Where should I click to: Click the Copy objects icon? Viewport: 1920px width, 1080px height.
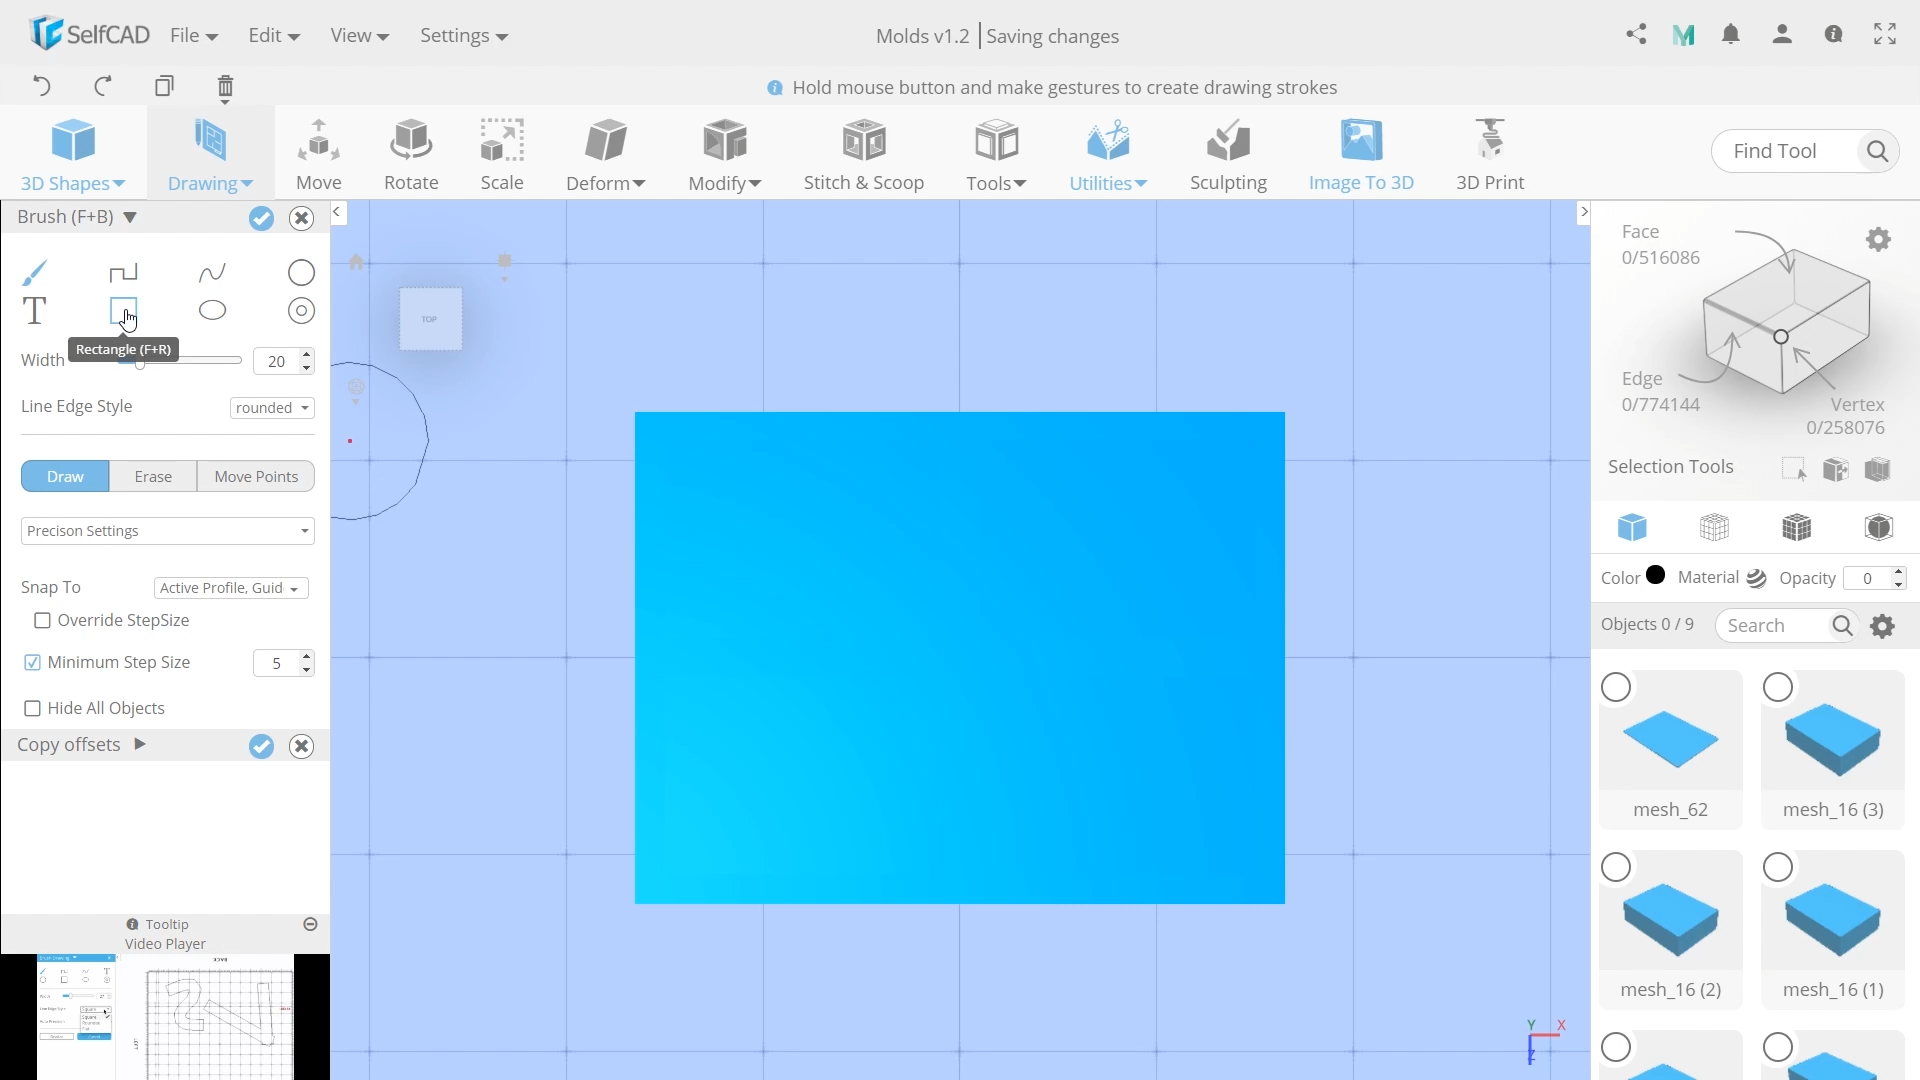(x=165, y=86)
